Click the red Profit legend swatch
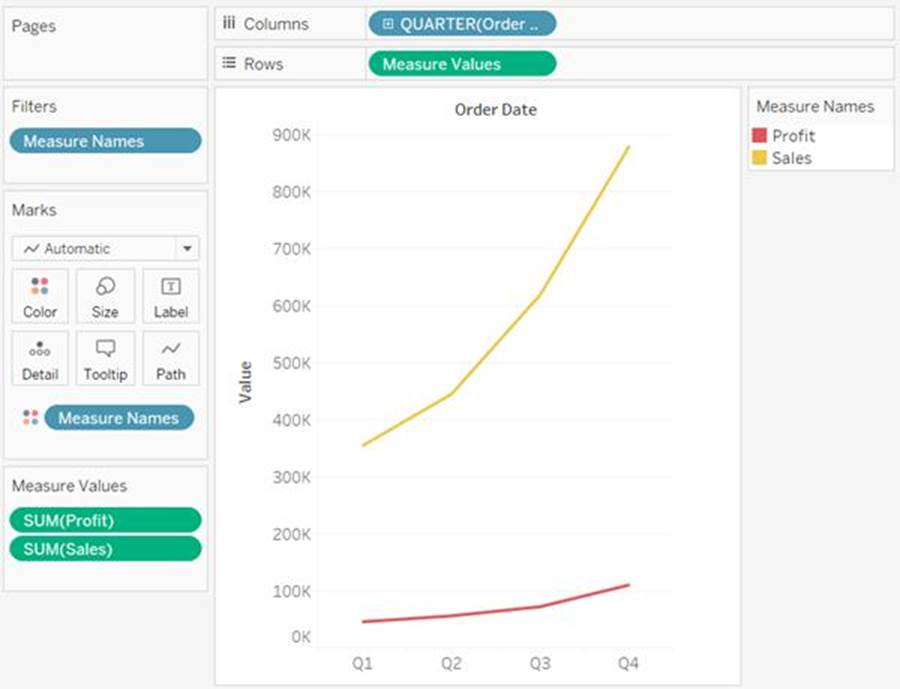This screenshot has width=900, height=689. [760, 136]
